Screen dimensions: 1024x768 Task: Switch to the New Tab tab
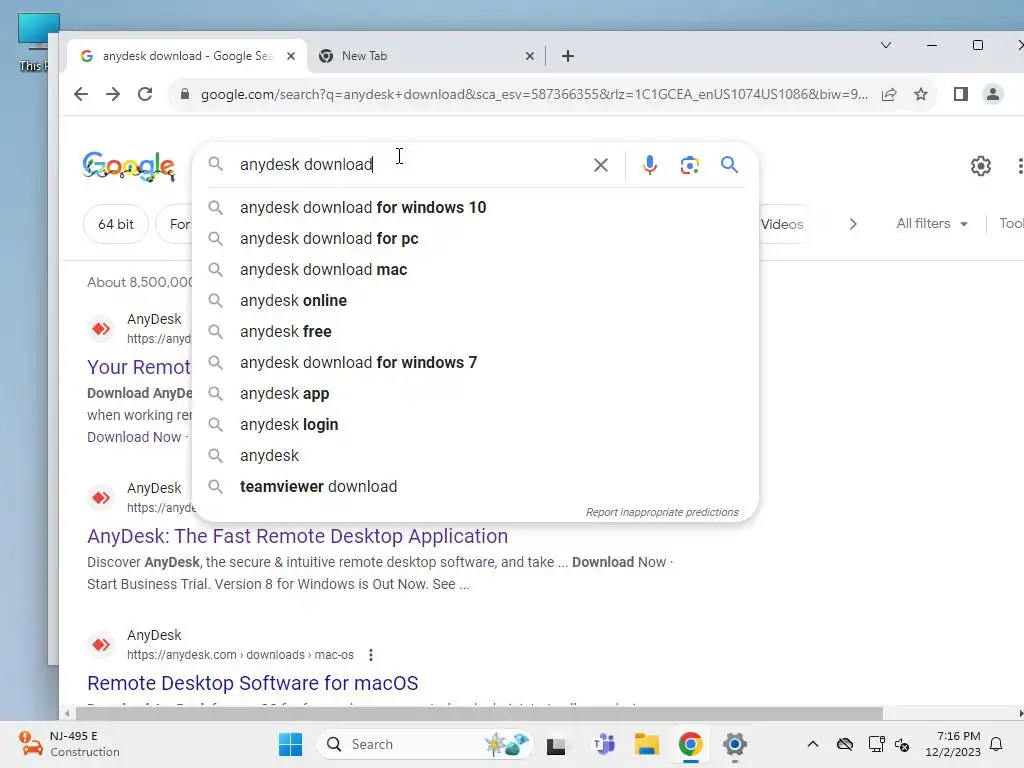tap(424, 56)
